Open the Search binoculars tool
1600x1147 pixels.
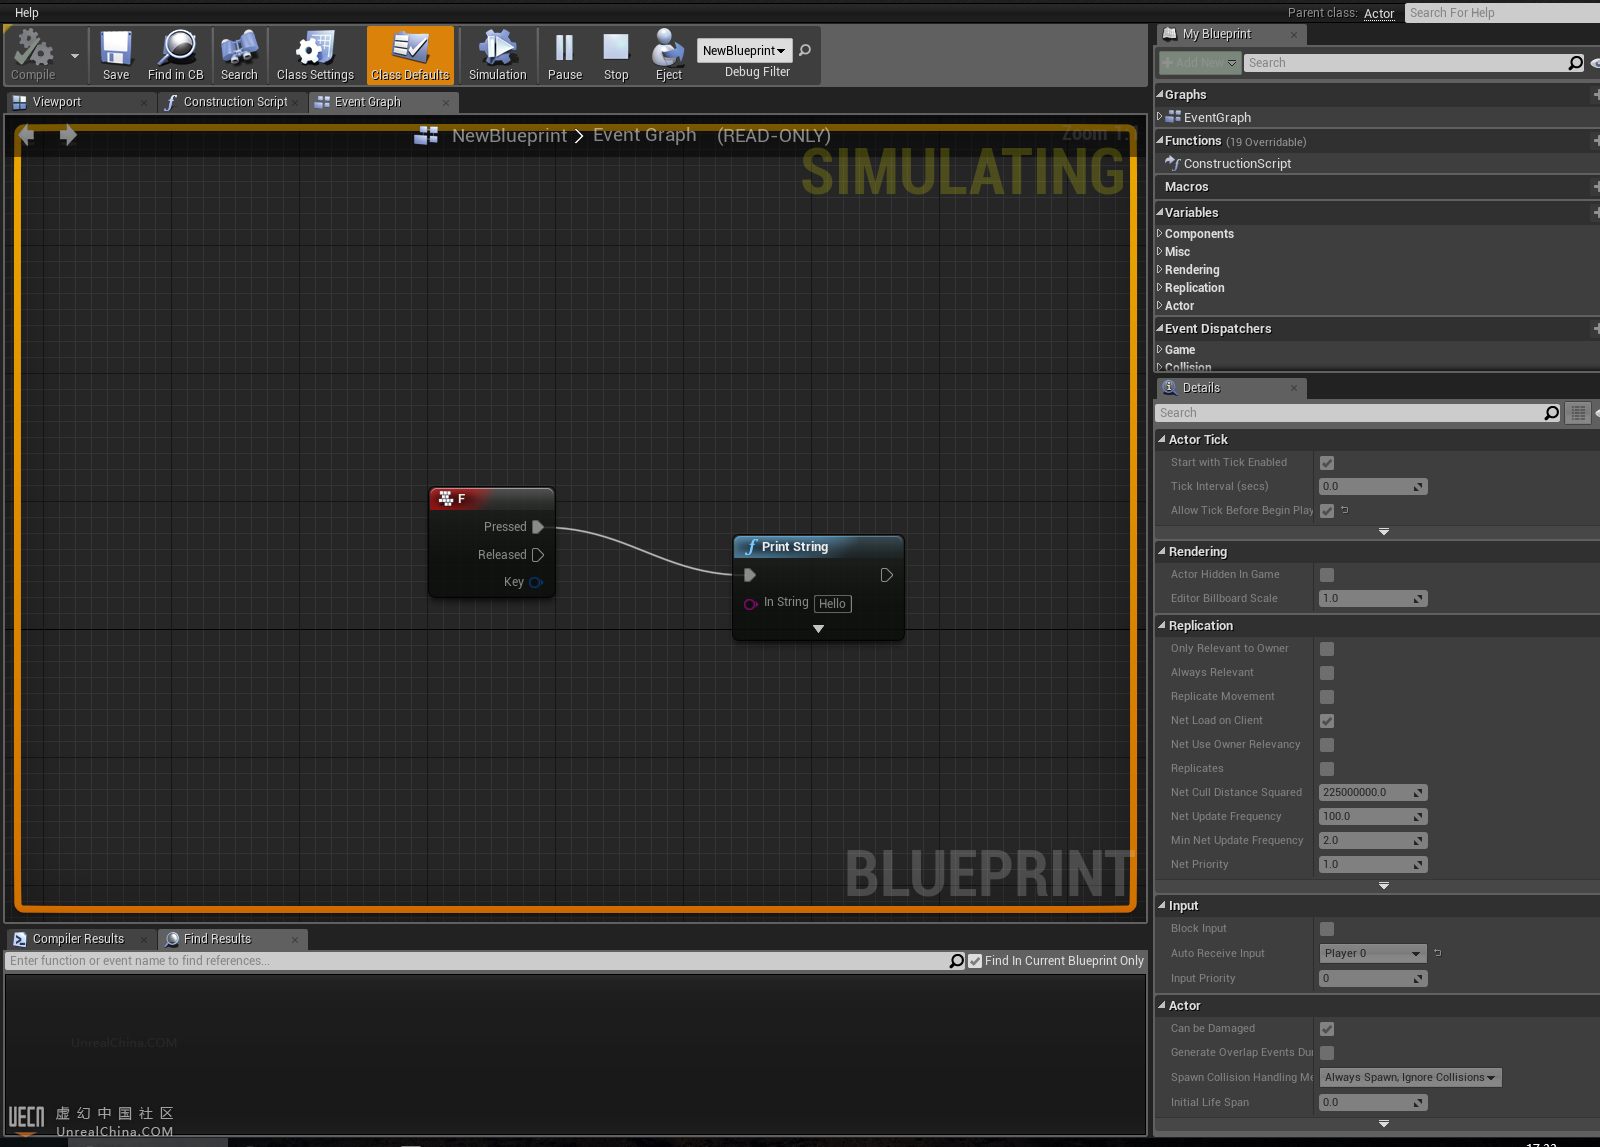(239, 55)
